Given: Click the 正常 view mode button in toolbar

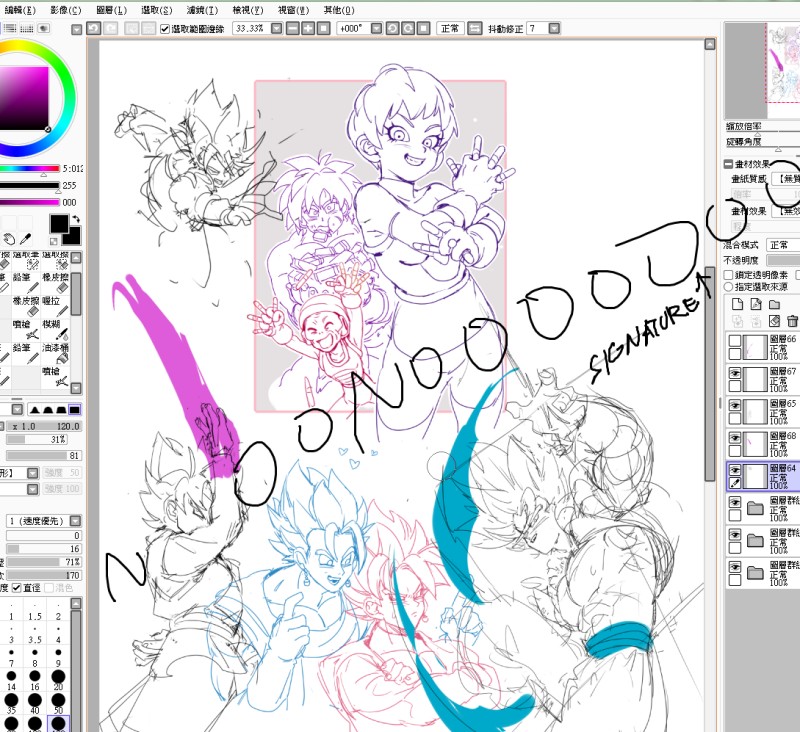Looking at the screenshot, I should (x=450, y=29).
